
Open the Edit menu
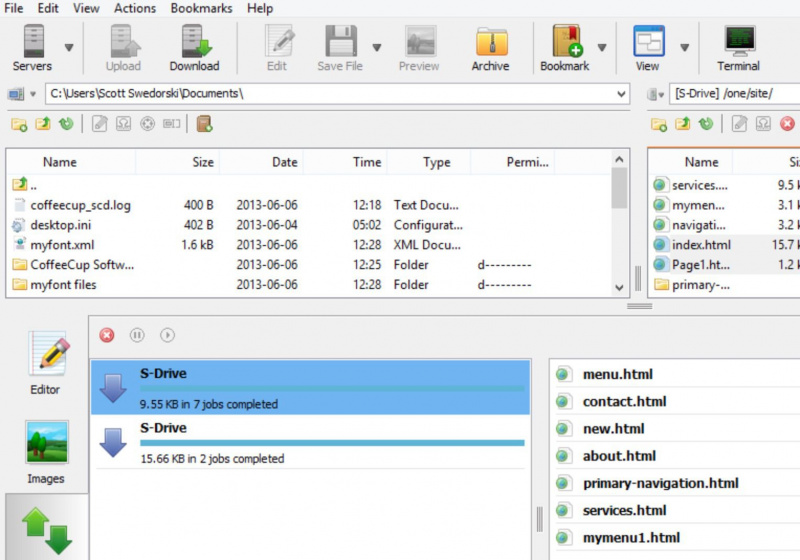(48, 8)
